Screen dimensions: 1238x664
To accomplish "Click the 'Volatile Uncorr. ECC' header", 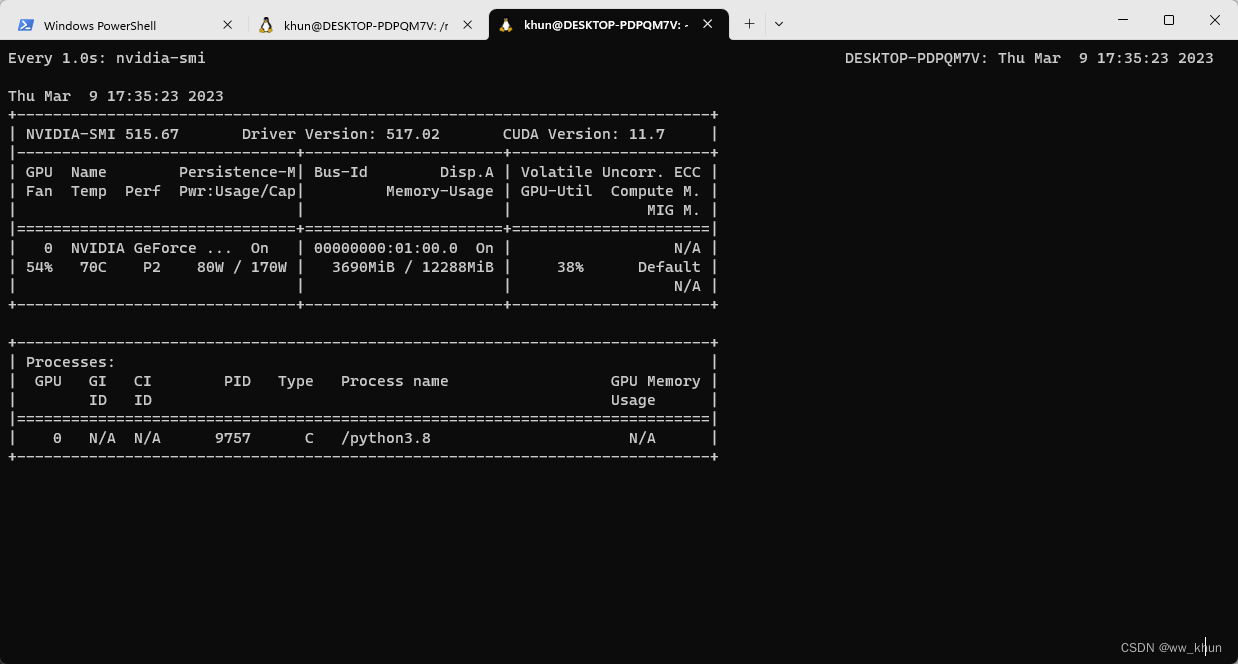I will coord(611,172).
